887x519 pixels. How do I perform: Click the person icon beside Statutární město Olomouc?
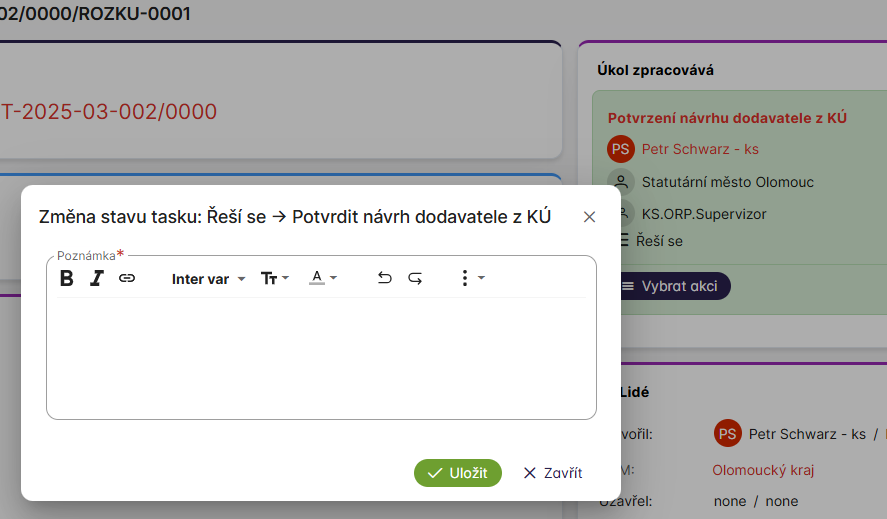[x=621, y=182]
